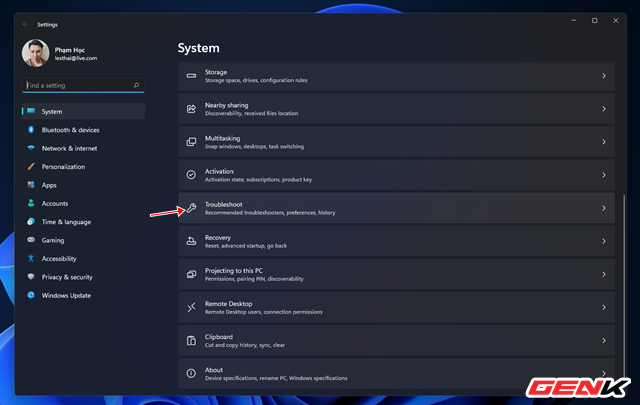Image resolution: width=640 pixels, height=405 pixels.
Task: Click the Accessibility figure icon
Action: pyautogui.click(x=31, y=258)
